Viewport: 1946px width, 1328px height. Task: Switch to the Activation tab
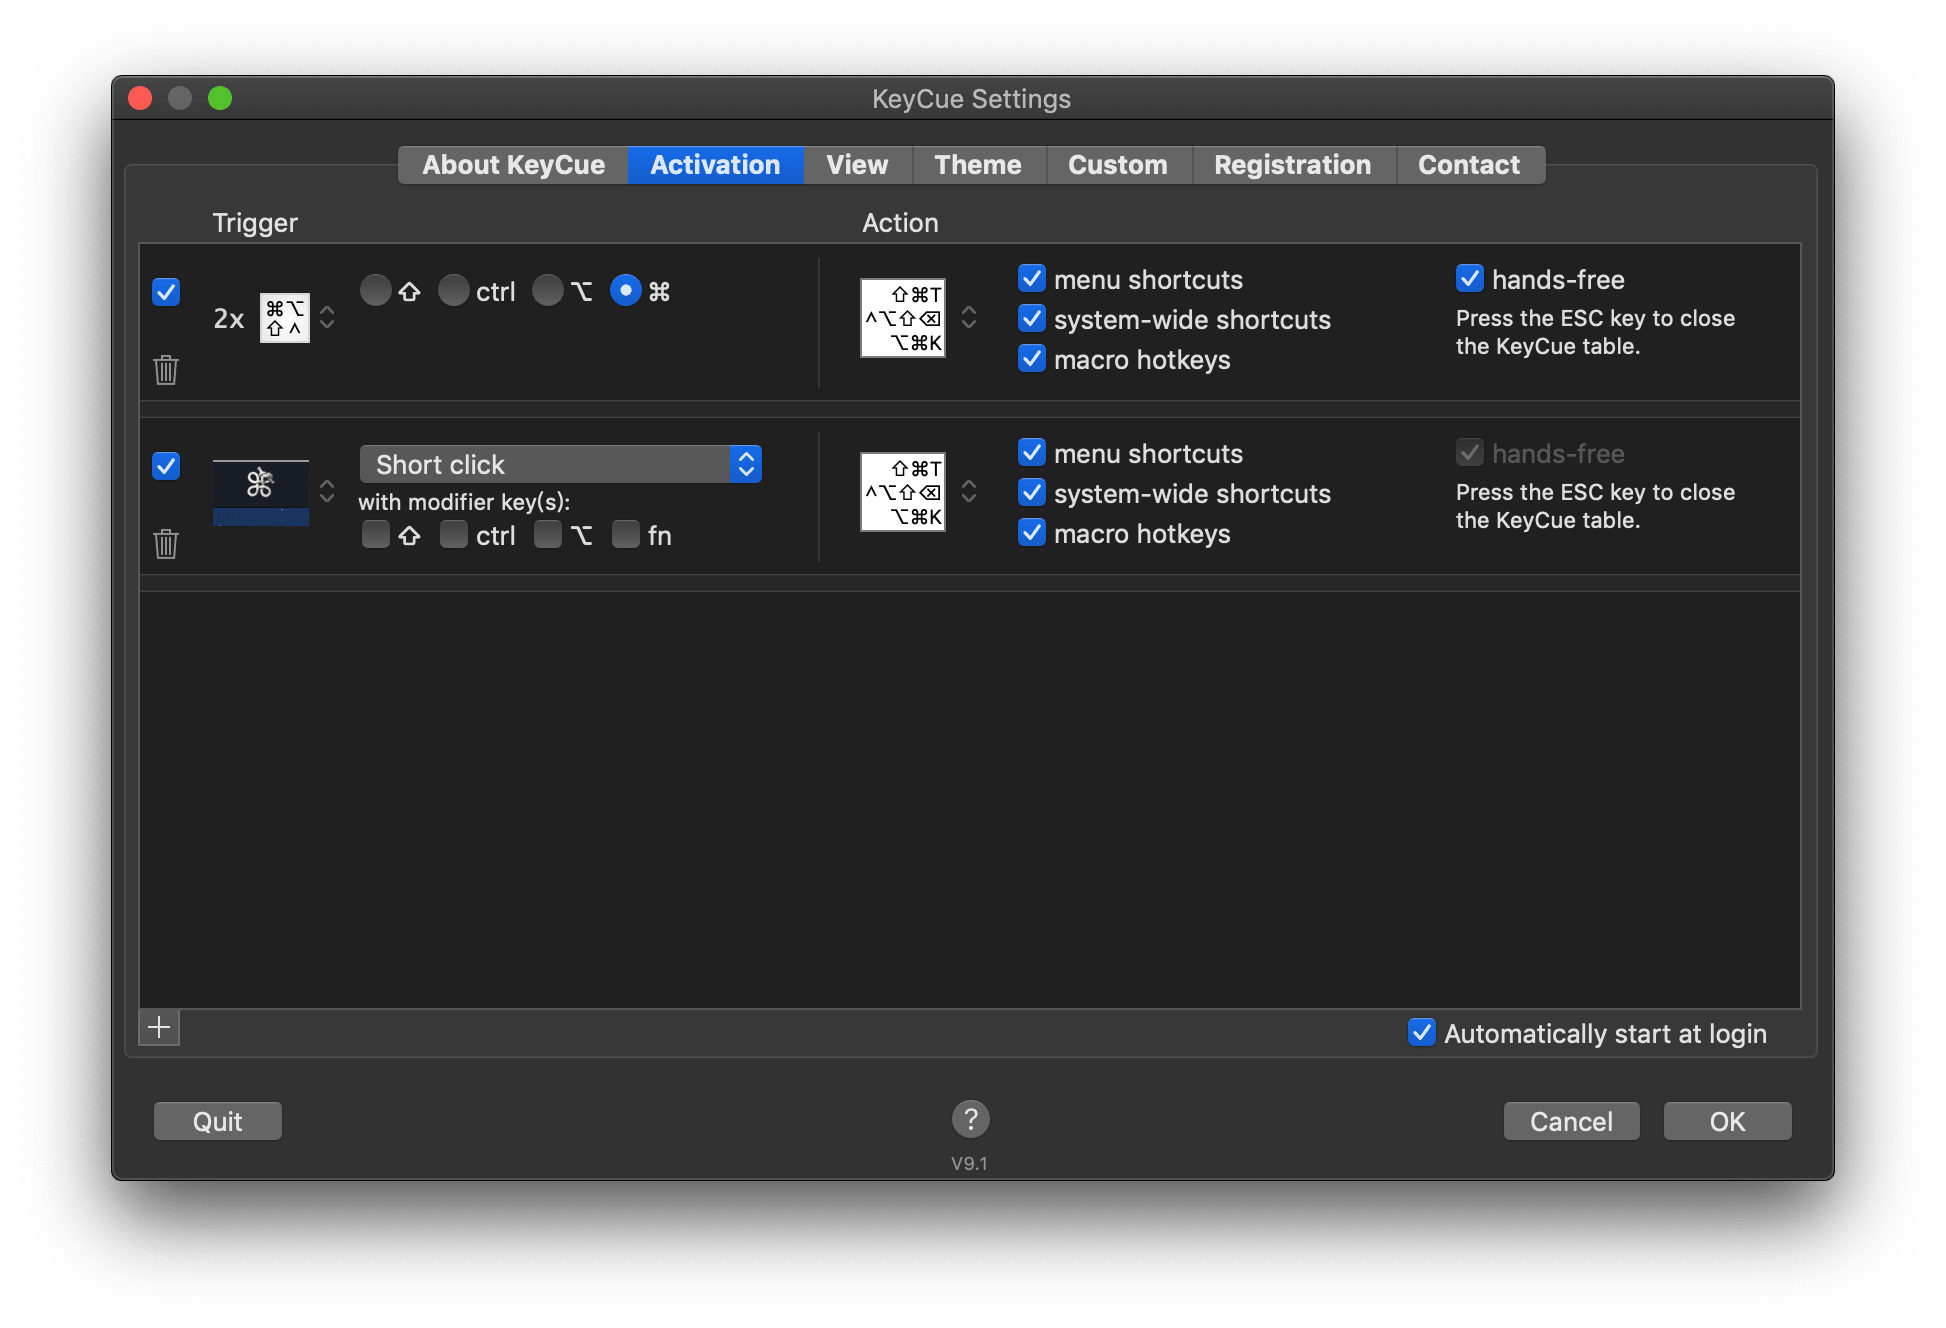point(716,165)
